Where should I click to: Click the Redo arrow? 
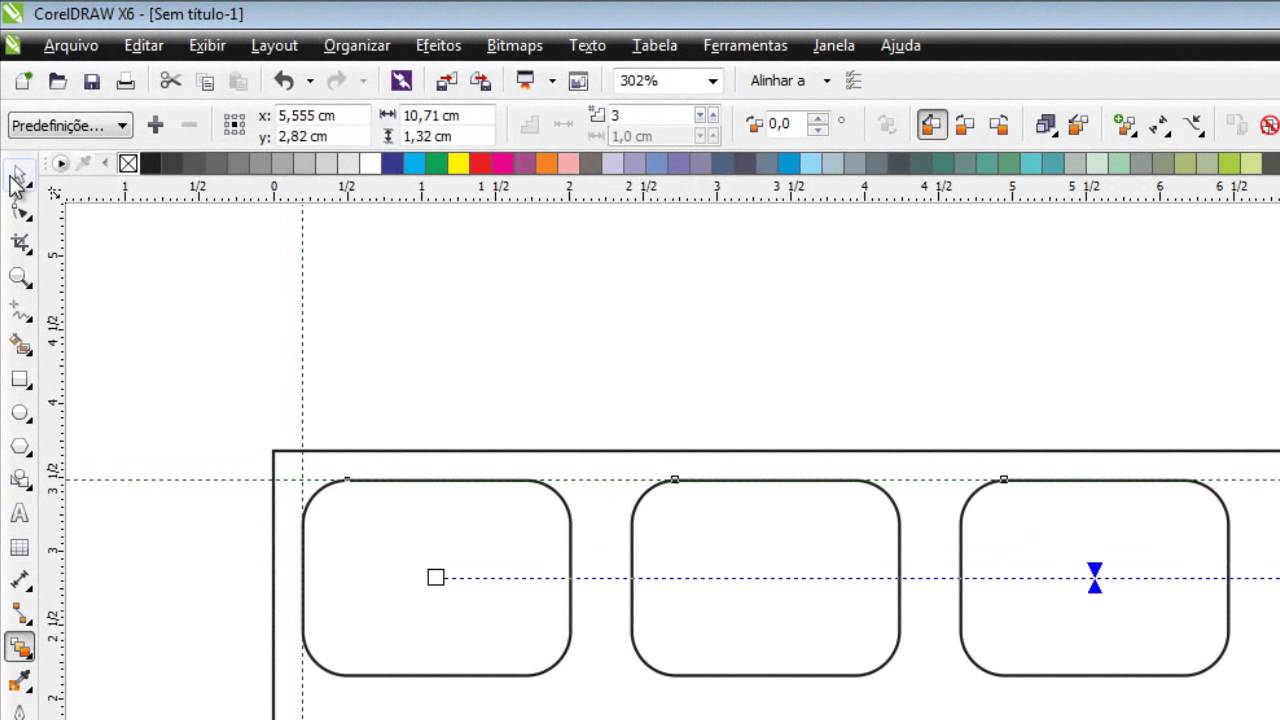(x=337, y=81)
